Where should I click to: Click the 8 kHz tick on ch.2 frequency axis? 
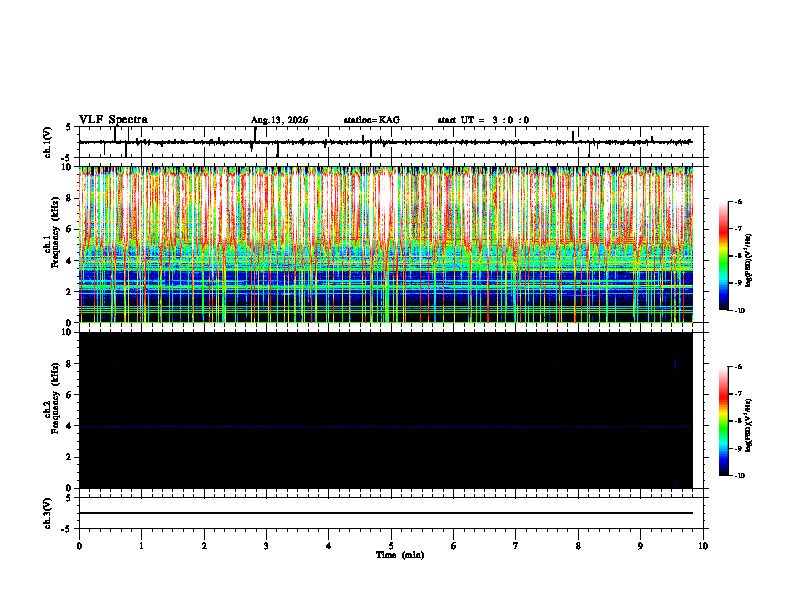pos(74,364)
